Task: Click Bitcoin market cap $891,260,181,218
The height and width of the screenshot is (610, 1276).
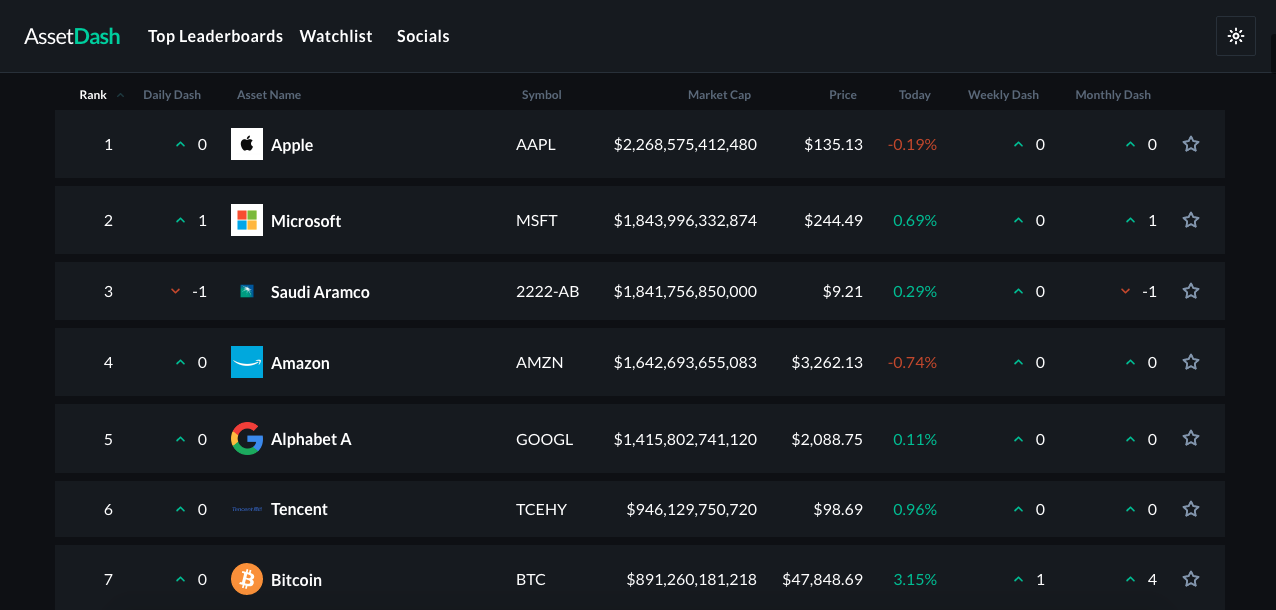Action: click(x=692, y=579)
